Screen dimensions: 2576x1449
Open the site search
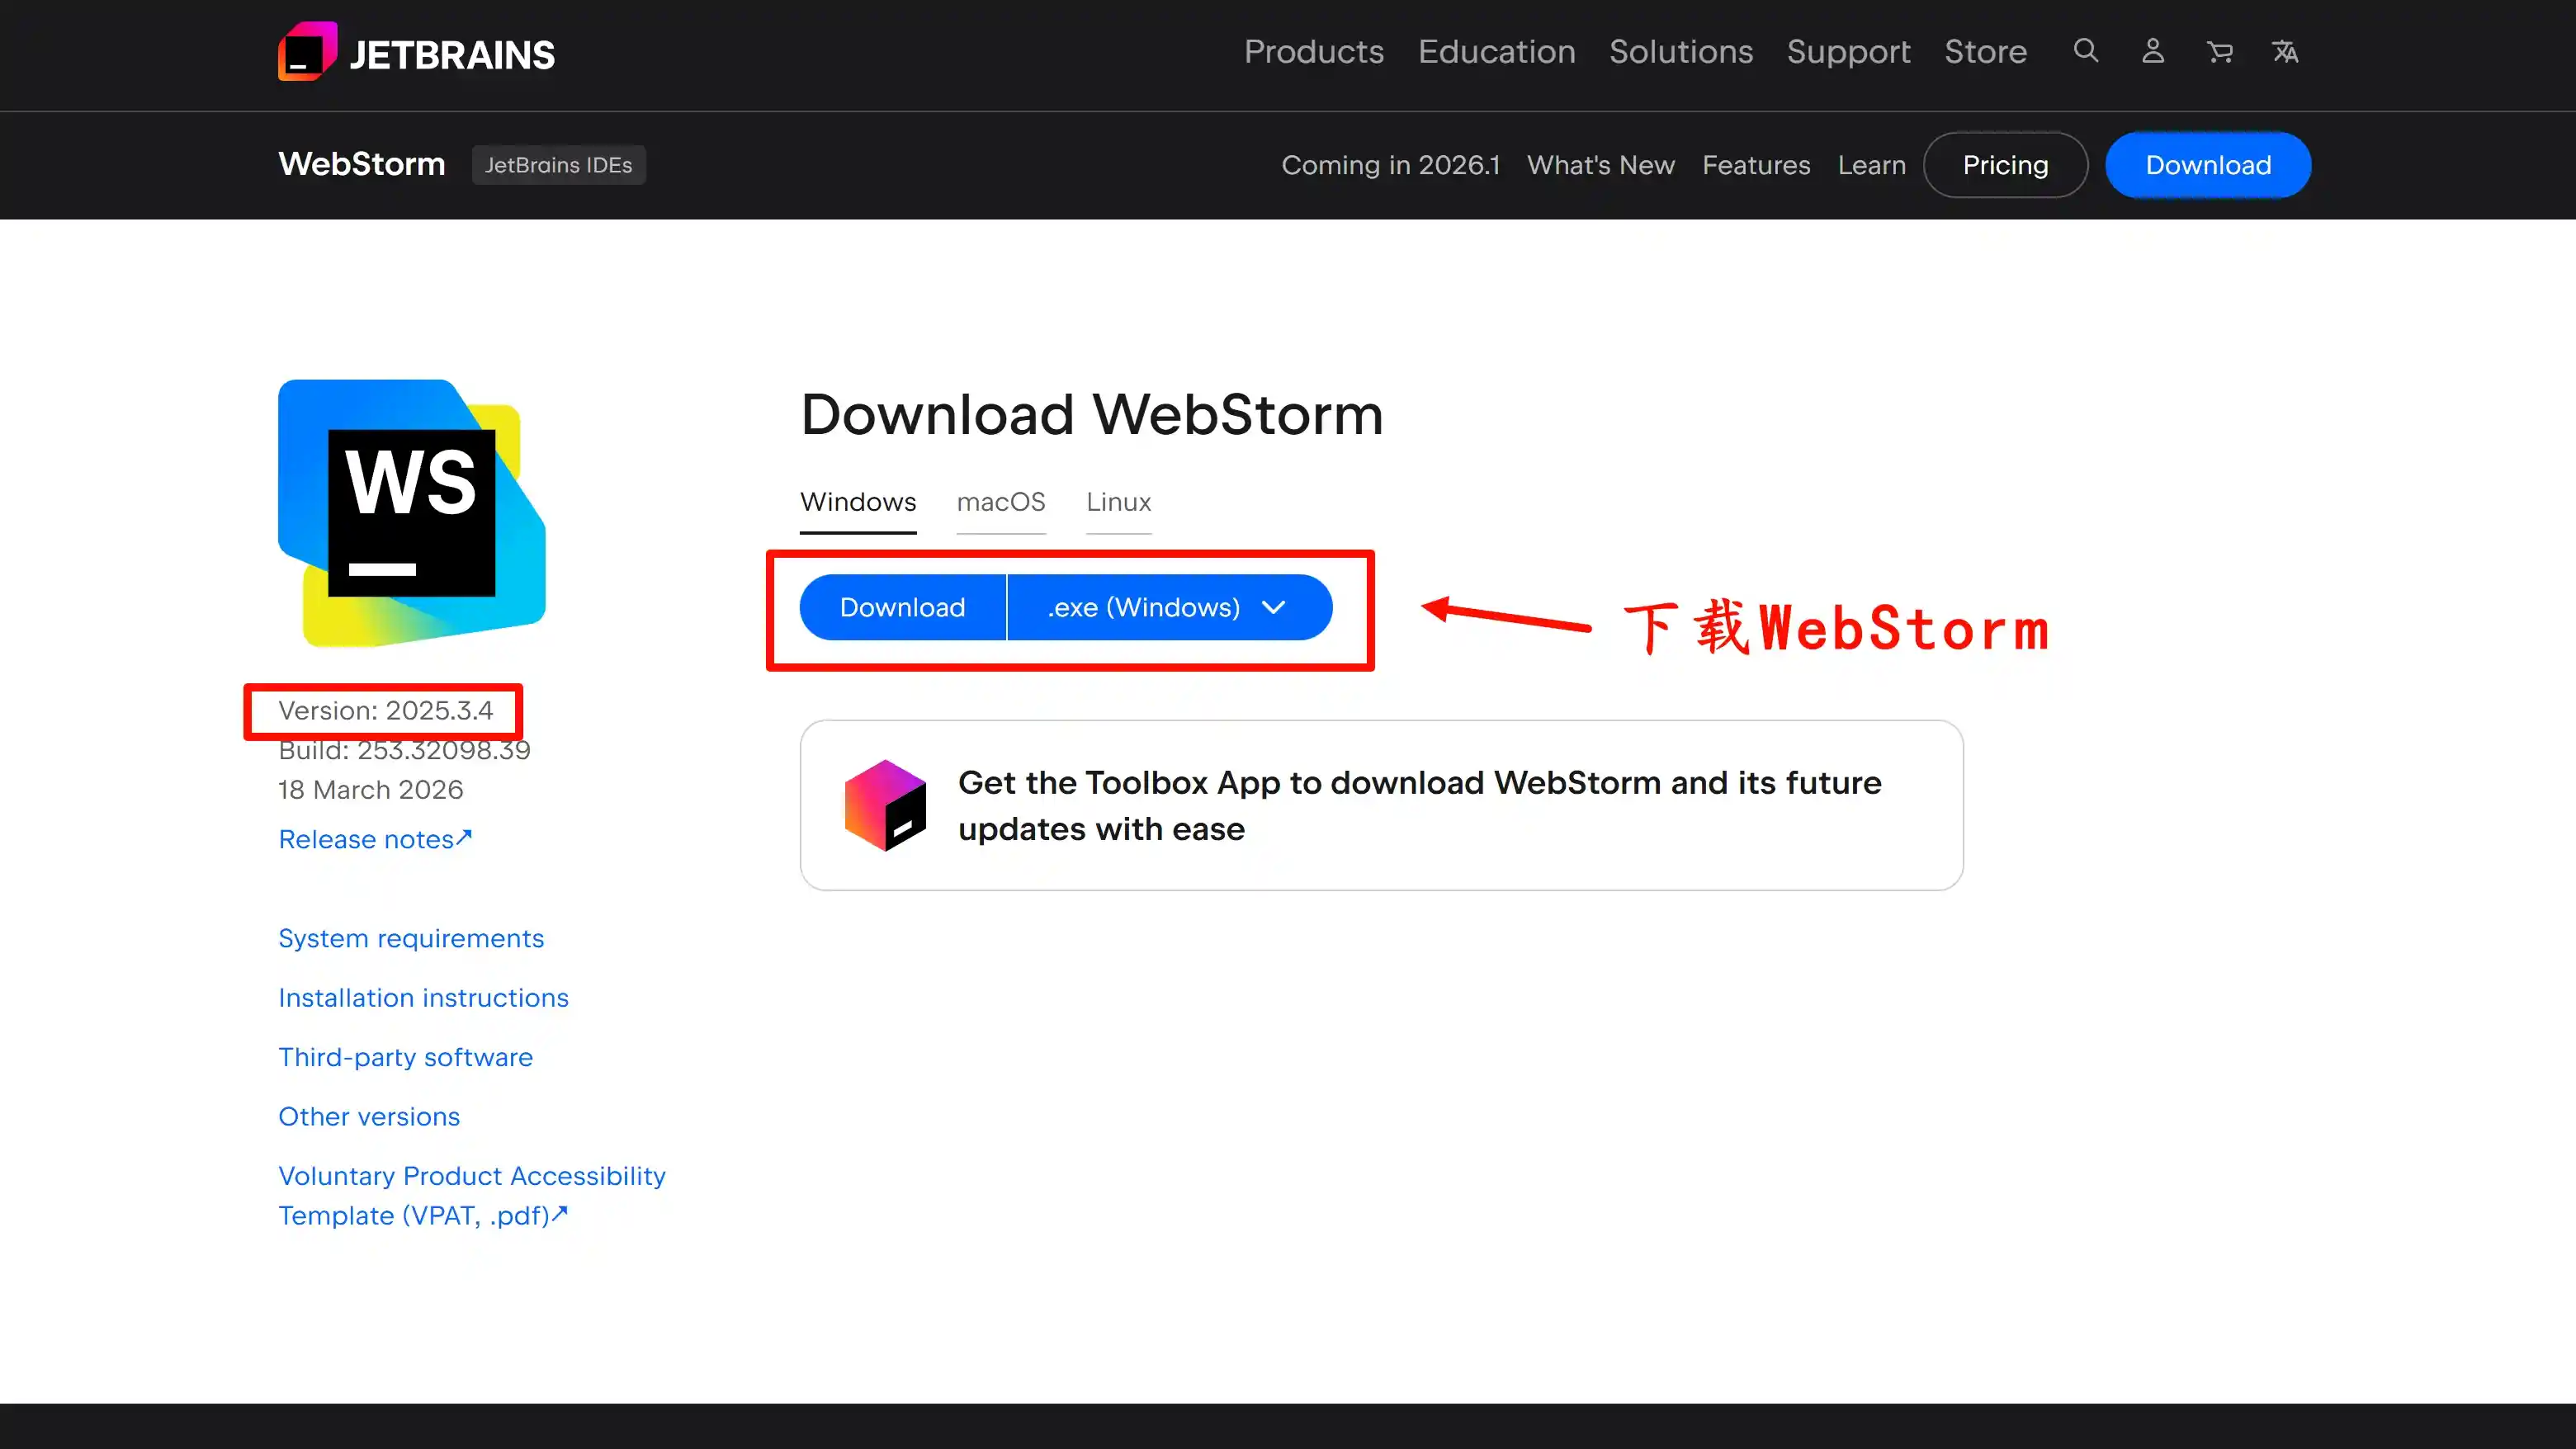2085,51
